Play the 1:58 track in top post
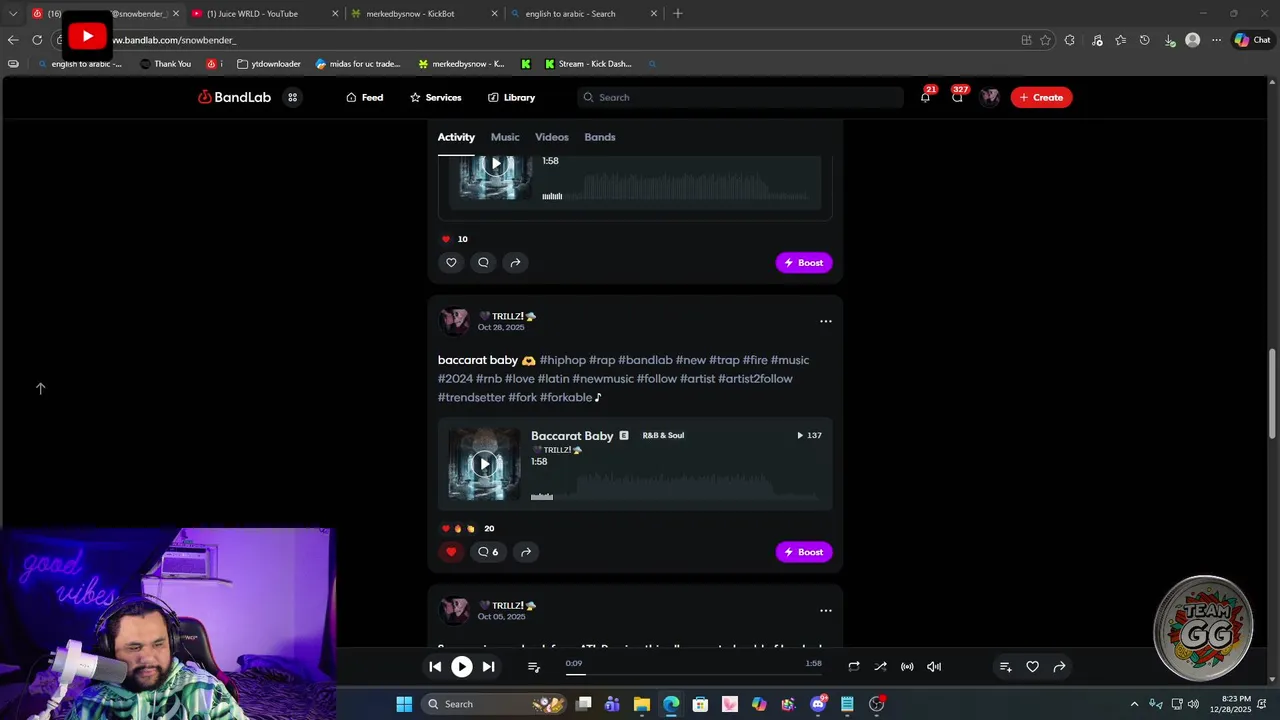The height and width of the screenshot is (720, 1280). 495,165
